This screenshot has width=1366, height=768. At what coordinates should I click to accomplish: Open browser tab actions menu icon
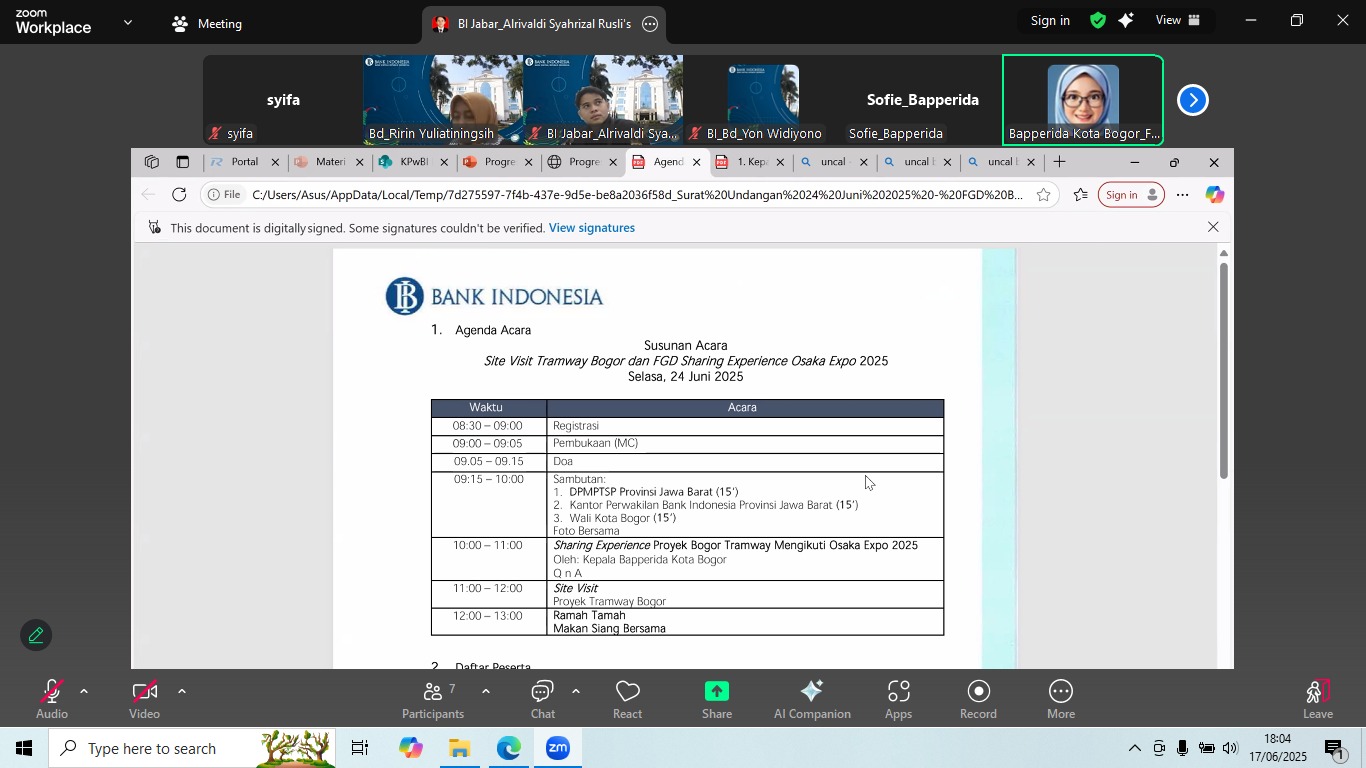182,162
